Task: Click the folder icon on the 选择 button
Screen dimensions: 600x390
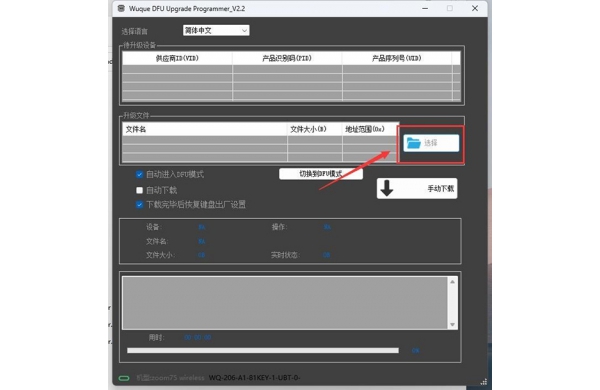Action: (413, 143)
